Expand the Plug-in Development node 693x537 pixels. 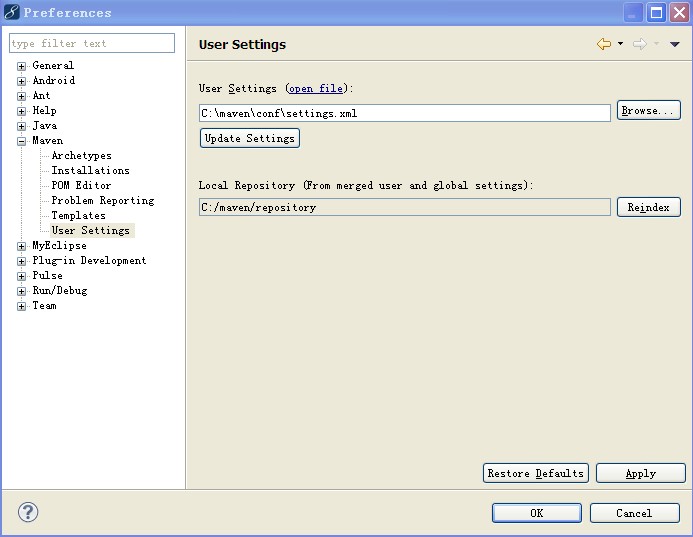point(21,261)
